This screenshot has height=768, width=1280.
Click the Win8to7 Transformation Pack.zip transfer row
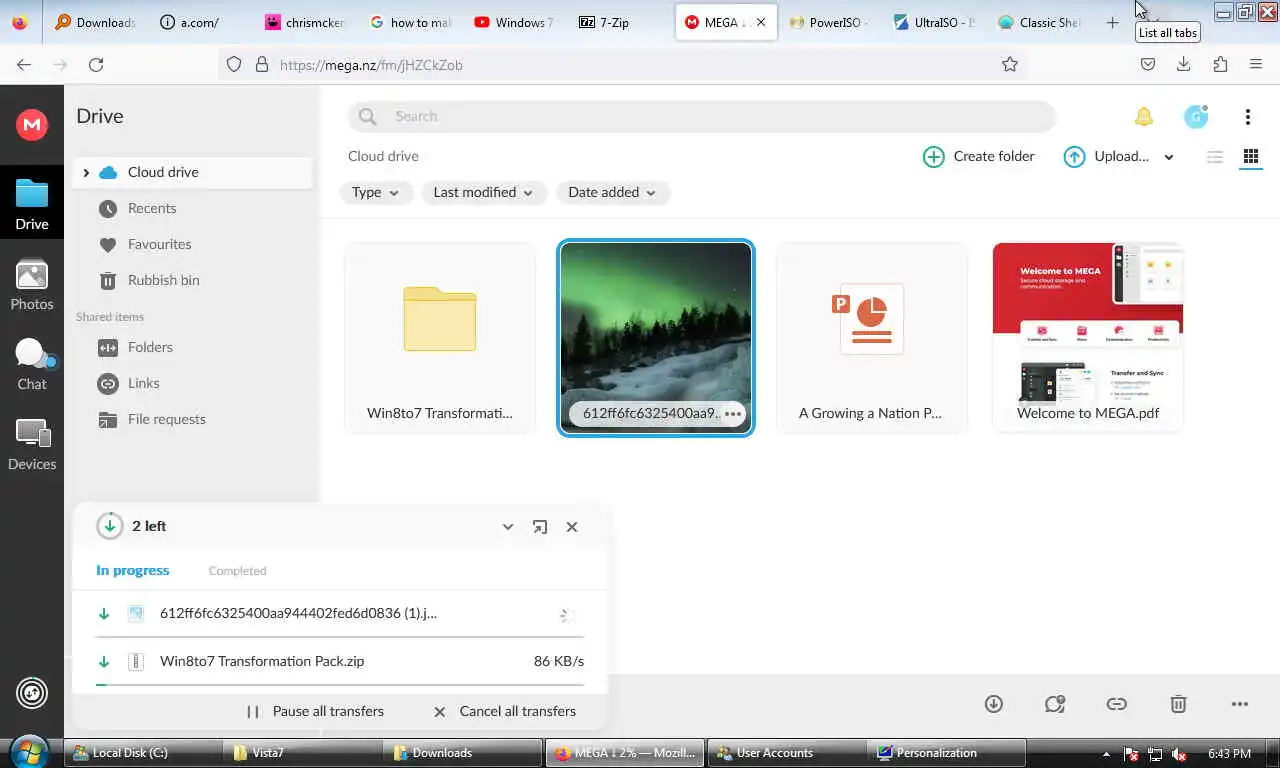(x=340, y=662)
